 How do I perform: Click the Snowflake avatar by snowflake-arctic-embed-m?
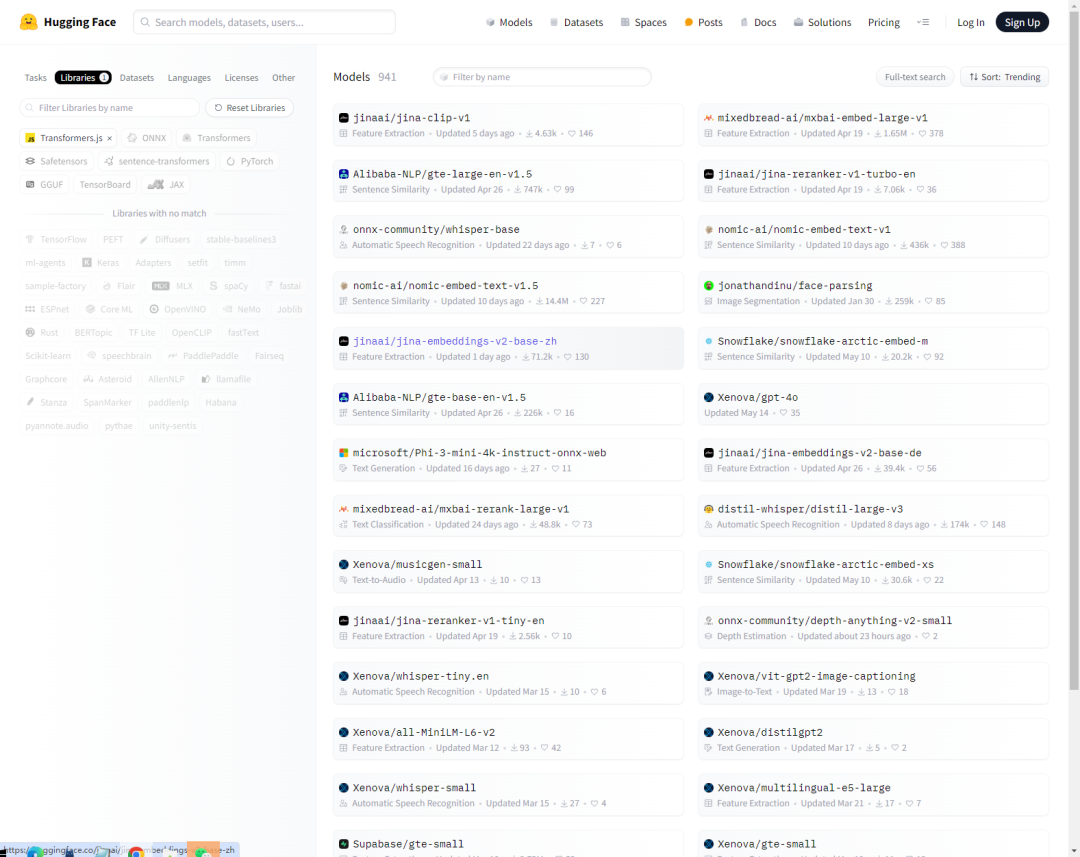(708, 341)
